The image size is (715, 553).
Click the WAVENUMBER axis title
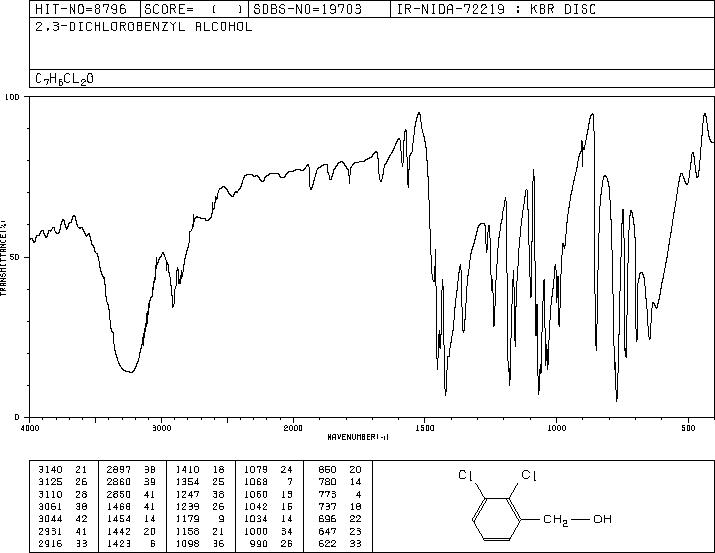tap(358, 437)
